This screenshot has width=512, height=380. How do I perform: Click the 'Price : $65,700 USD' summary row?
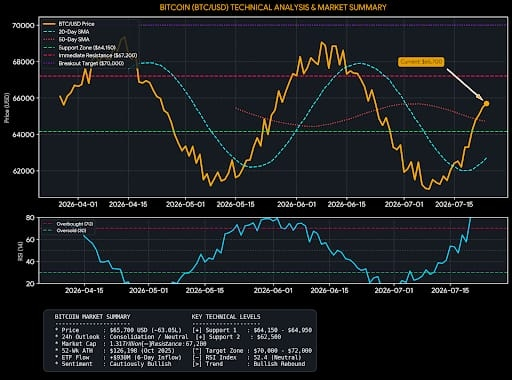[119, 330]
